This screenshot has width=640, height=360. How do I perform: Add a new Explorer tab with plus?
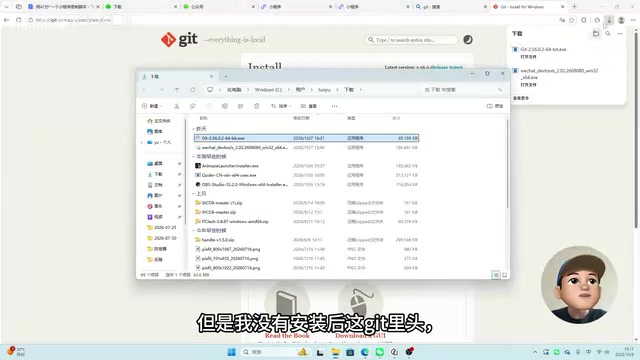pyautogui.click(x=226, y=76)
